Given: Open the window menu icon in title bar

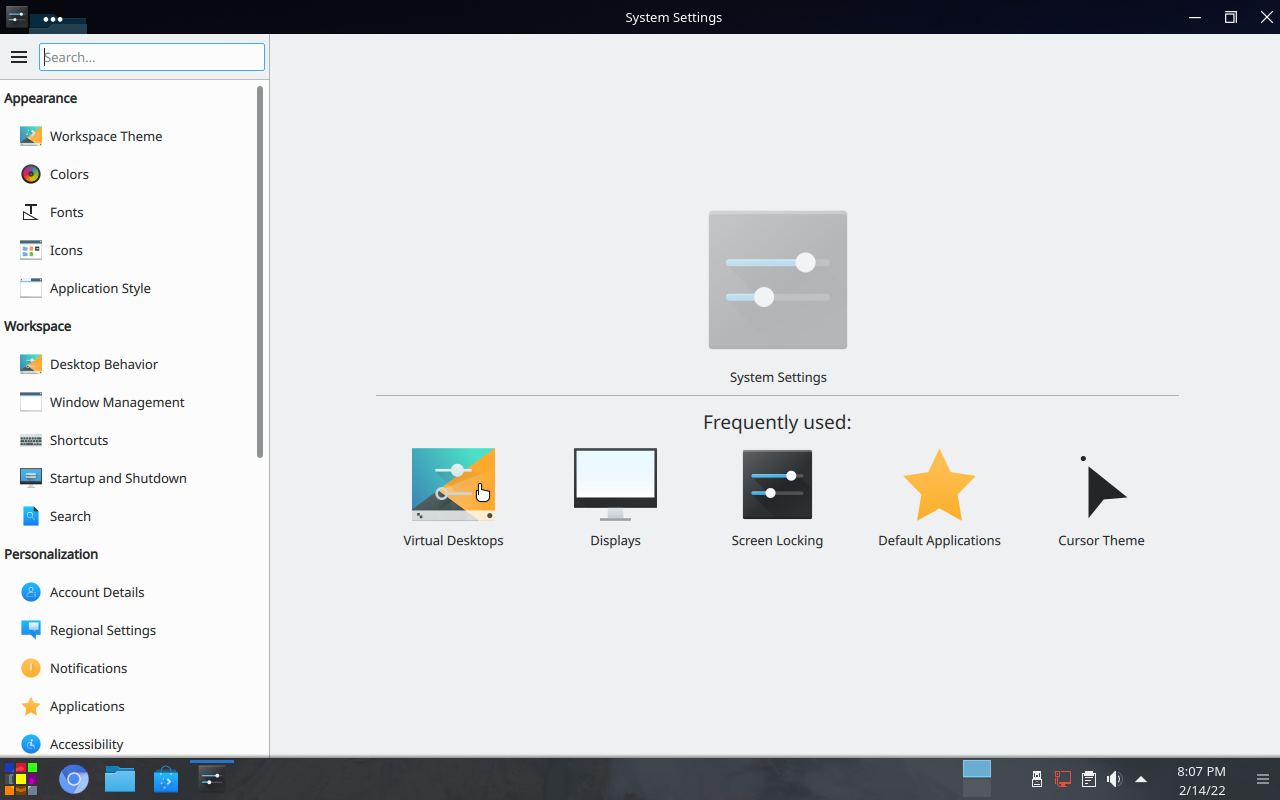Looking at the screenshot, I should pos(17,17).
